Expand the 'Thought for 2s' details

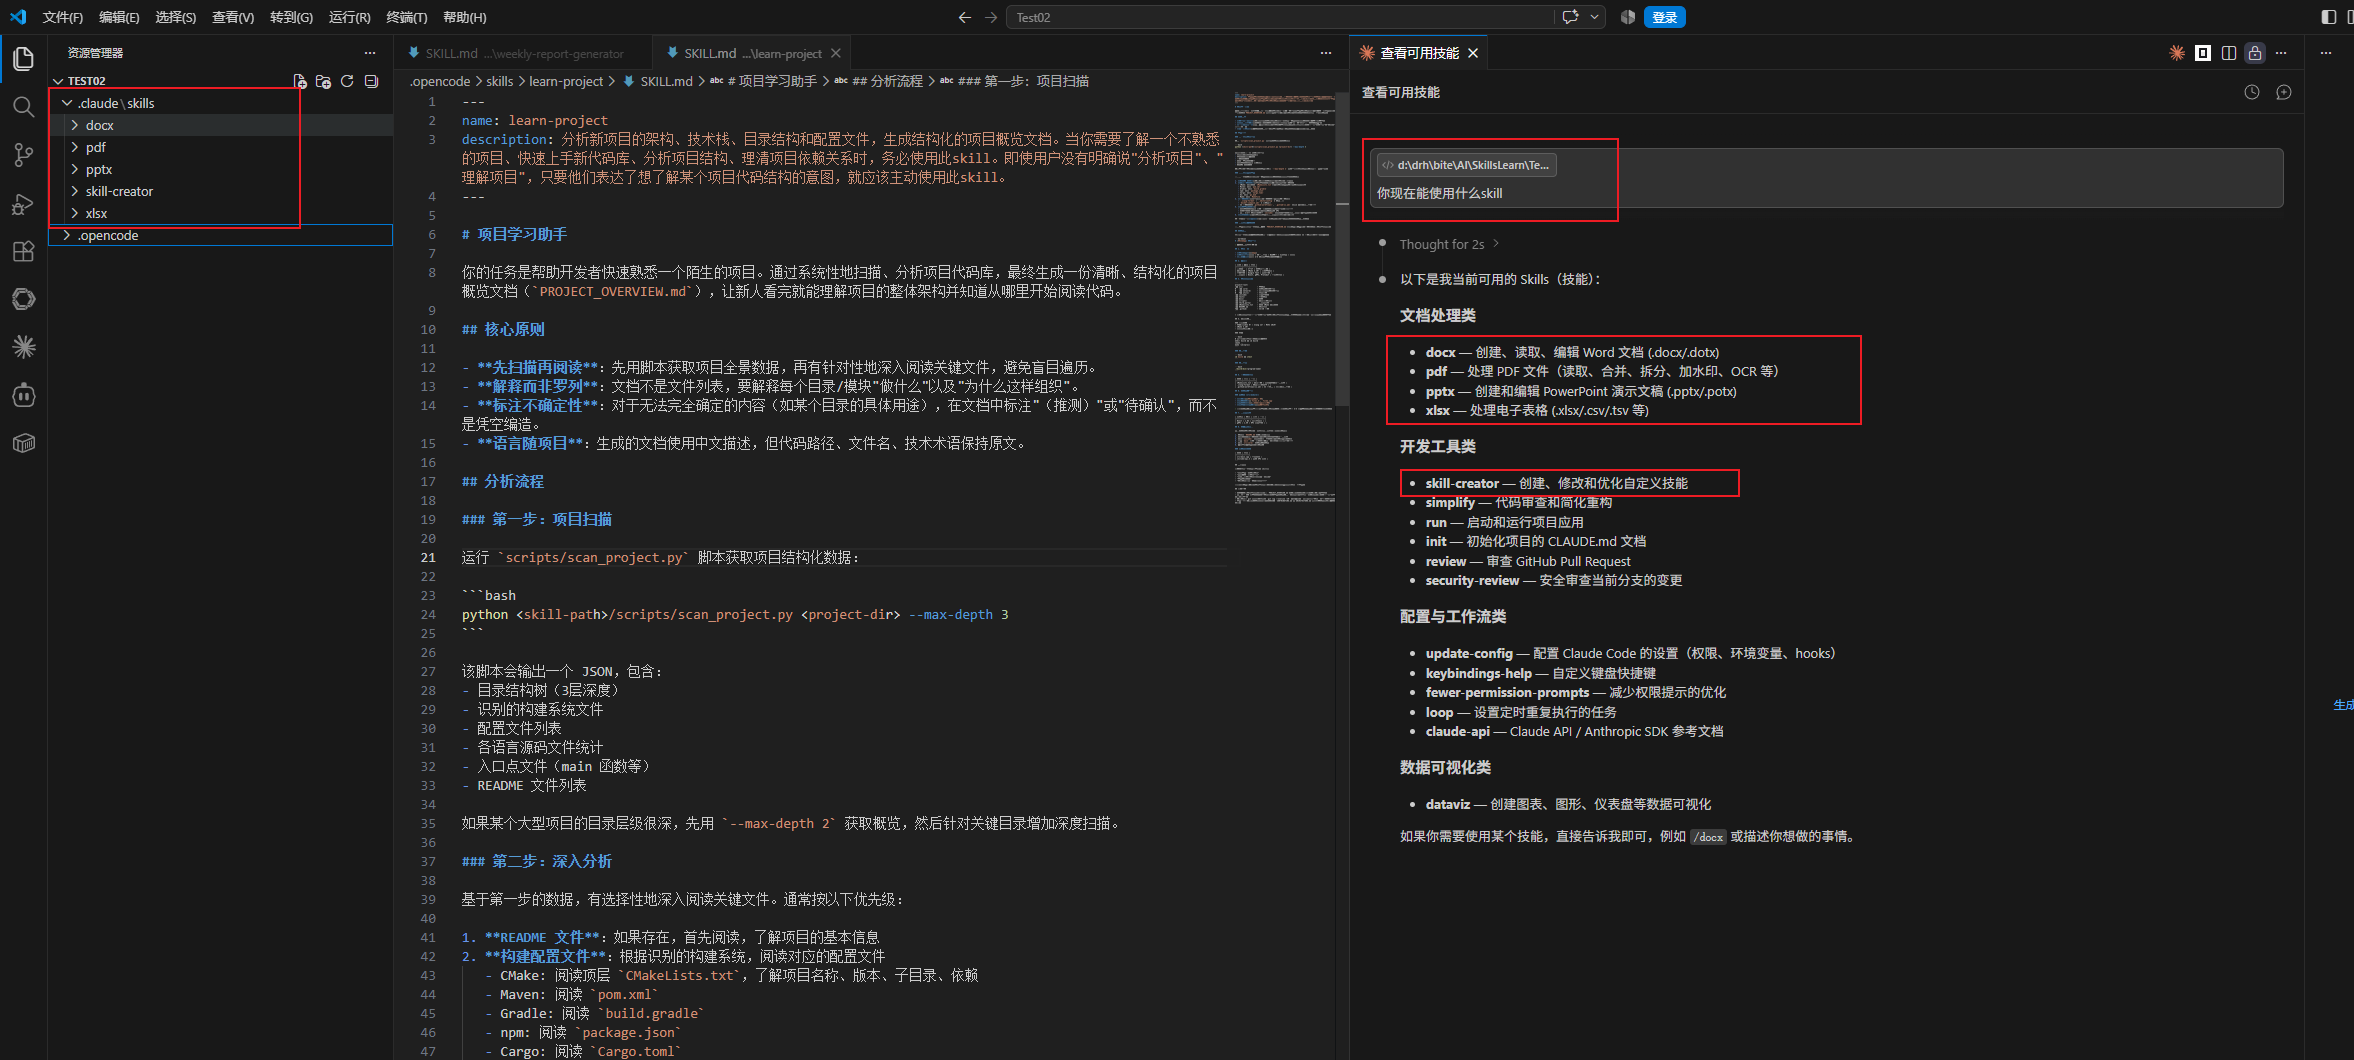tap(1449, 244)
